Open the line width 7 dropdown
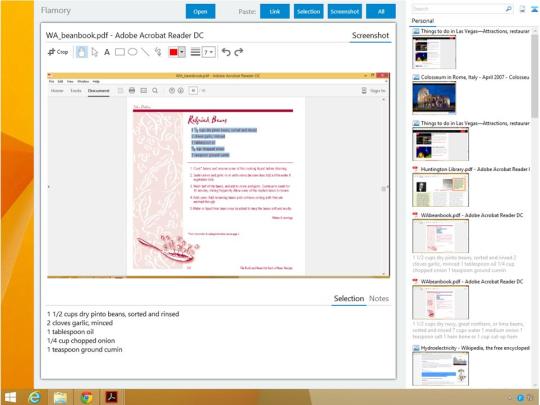This screenshot has height=405, width=540. click(209, 52)
